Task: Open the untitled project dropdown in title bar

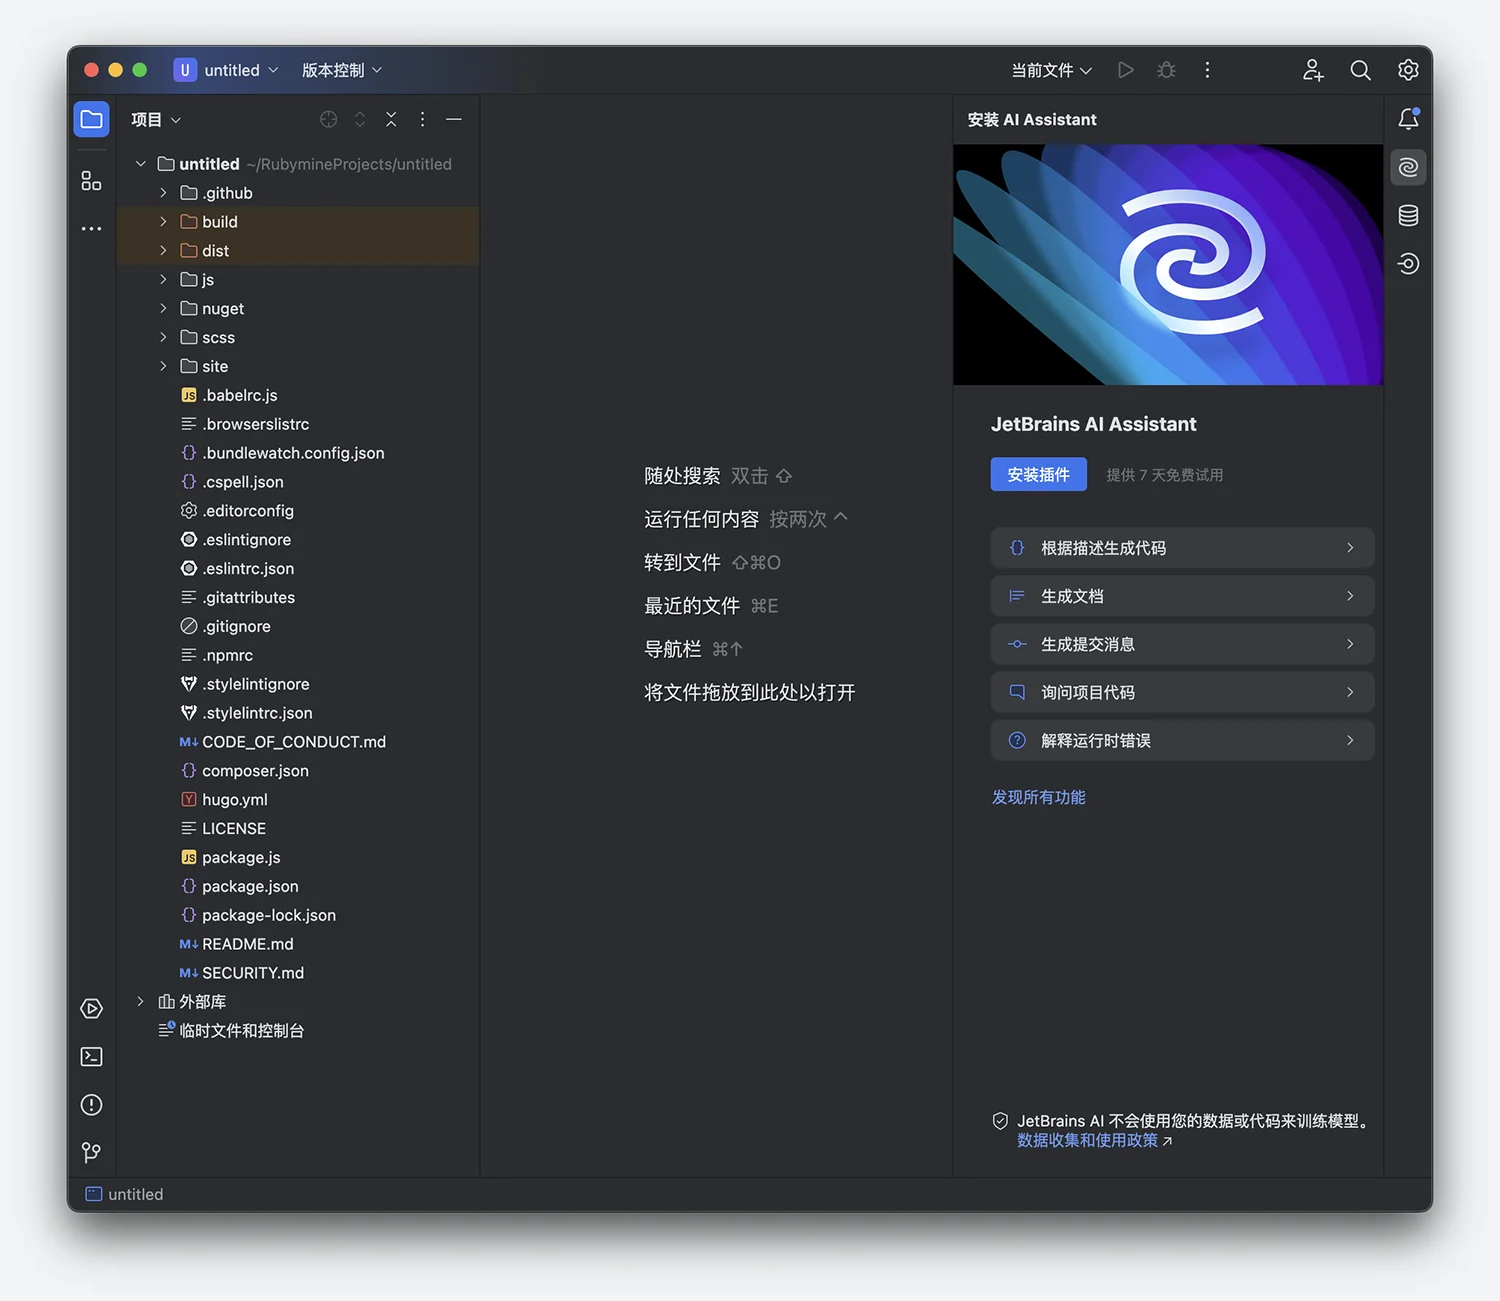Action: click(226, 70)
